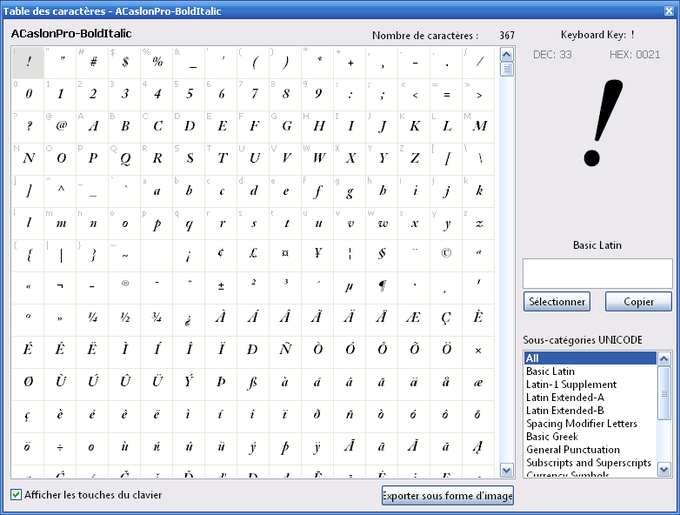Viewport: 680px width, 515px height.
Task: Select the lowercase thorn þ character
Action: [286, 447]
